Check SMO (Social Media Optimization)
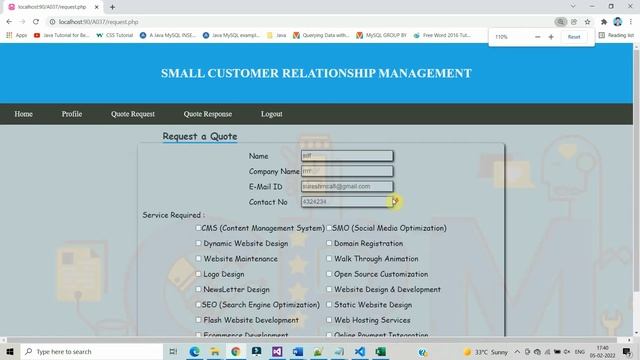Screen dimensions: 640x360 point(329,228)
